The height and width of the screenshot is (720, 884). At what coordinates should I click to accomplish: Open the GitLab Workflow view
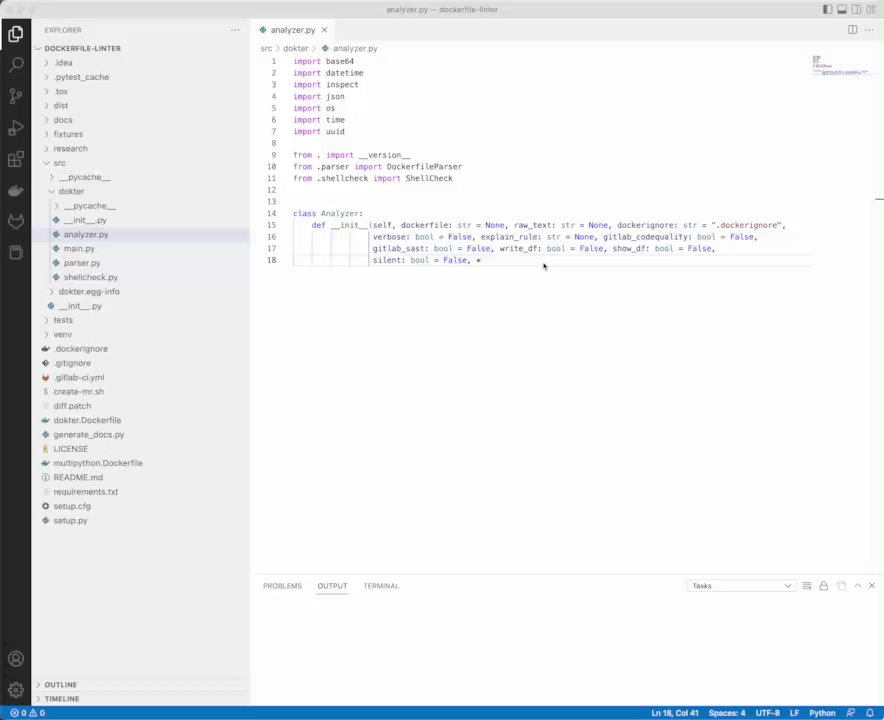[16, 222]
